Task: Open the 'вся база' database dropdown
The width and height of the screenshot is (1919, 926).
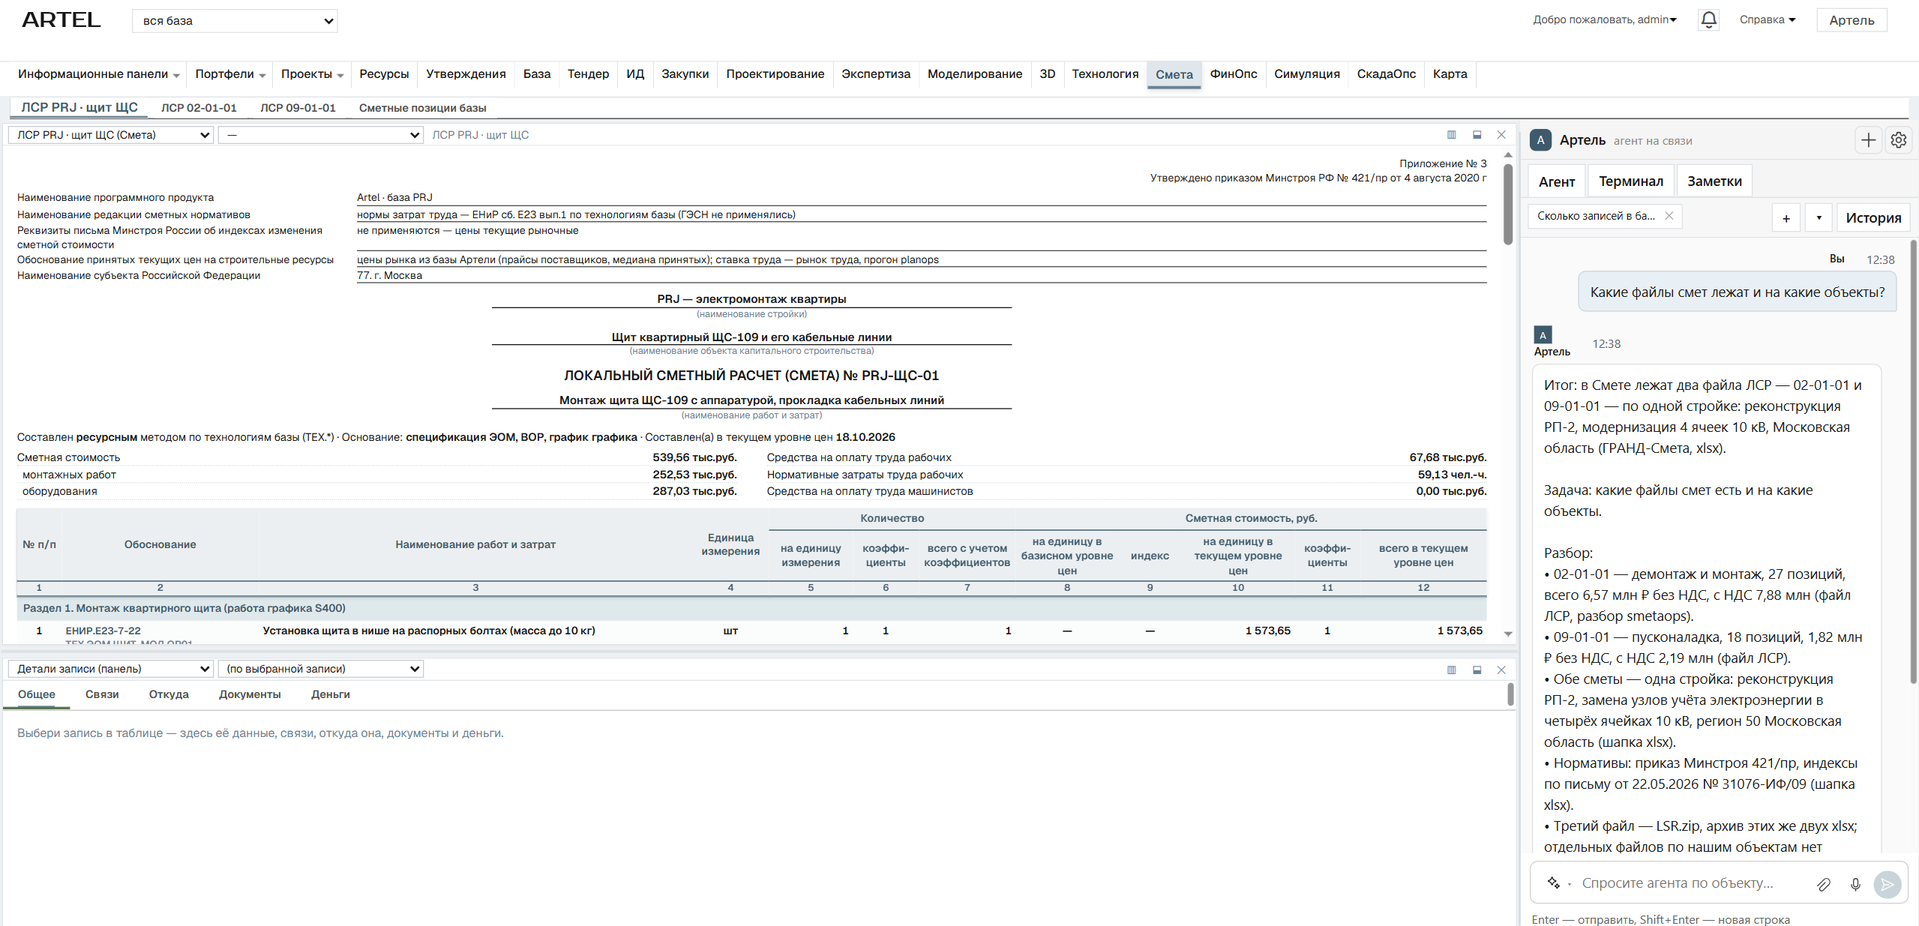Action: pyautogui.click(x=235, y=21)
